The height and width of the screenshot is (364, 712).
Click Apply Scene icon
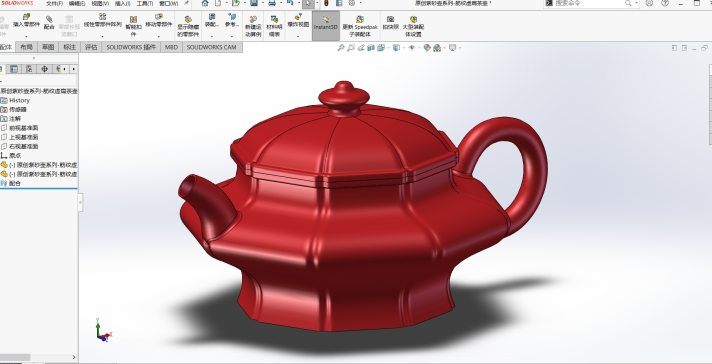[437, 47]
